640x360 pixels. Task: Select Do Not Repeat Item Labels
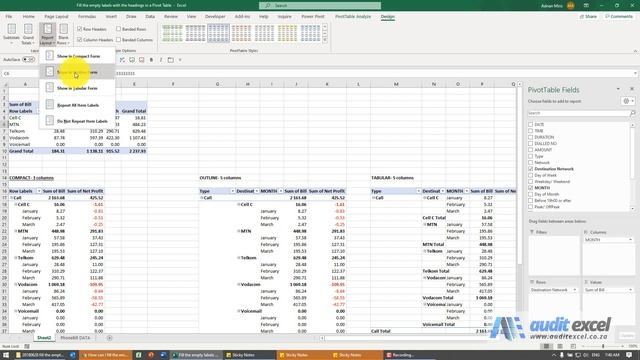point(77,121)
